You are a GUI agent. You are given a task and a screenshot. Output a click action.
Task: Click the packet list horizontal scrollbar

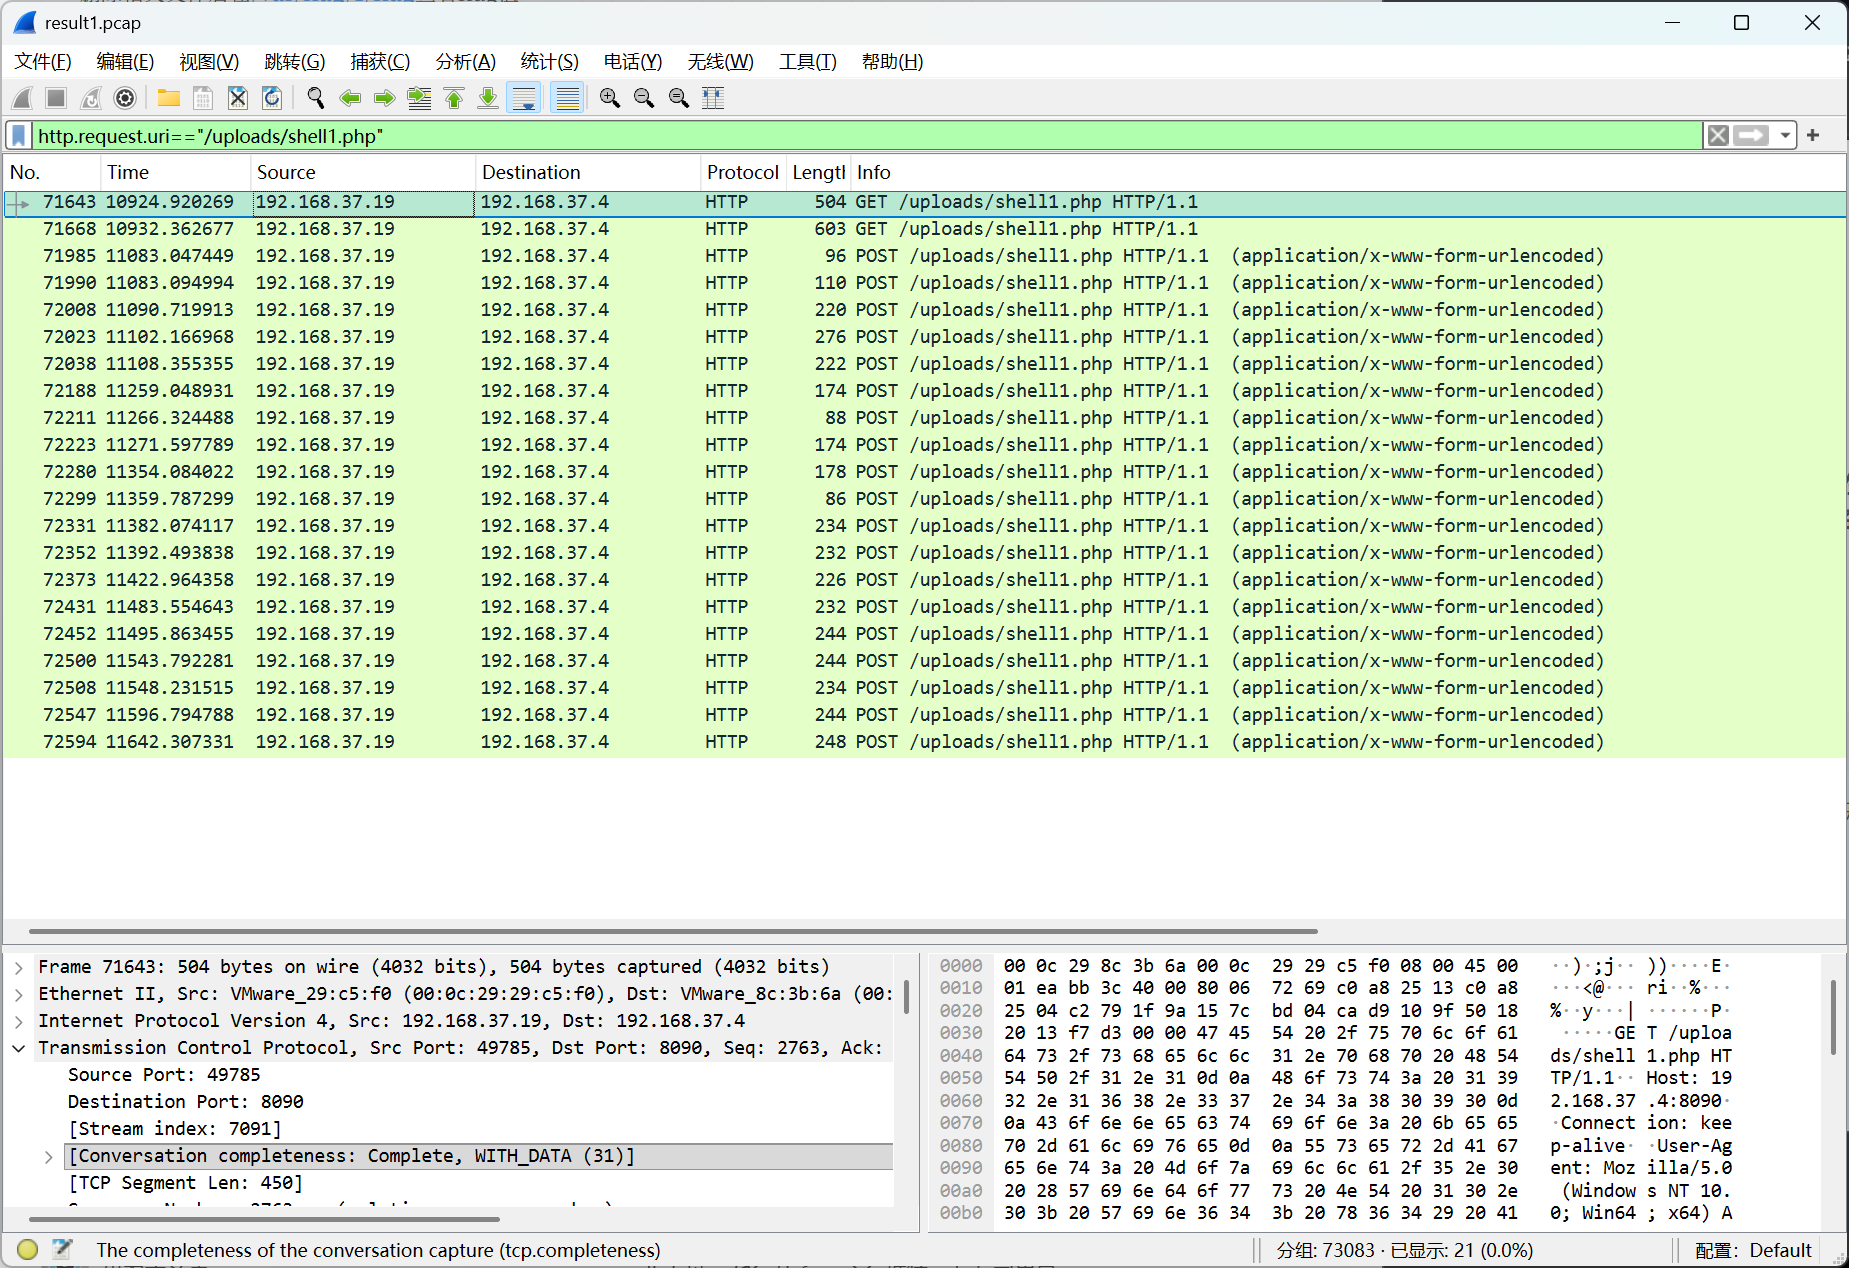click(x=672, y=931)
